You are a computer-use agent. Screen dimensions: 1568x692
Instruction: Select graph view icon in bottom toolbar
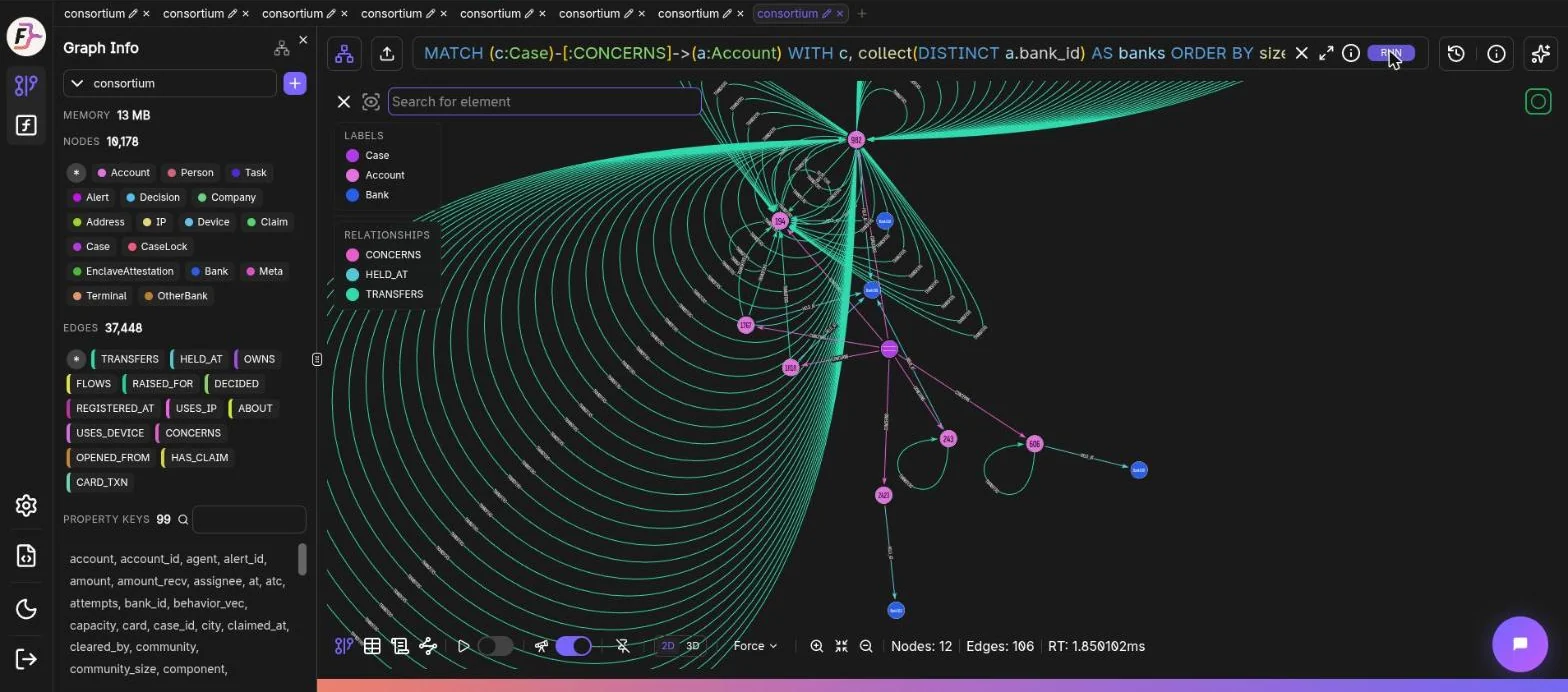pos(343,646)
